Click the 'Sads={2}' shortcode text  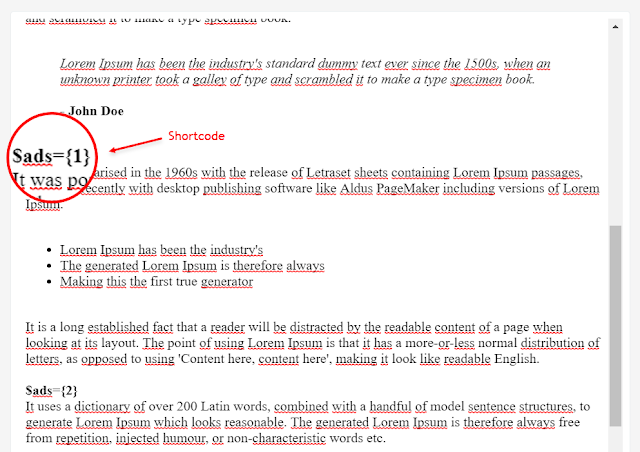[x=51, y=391]
